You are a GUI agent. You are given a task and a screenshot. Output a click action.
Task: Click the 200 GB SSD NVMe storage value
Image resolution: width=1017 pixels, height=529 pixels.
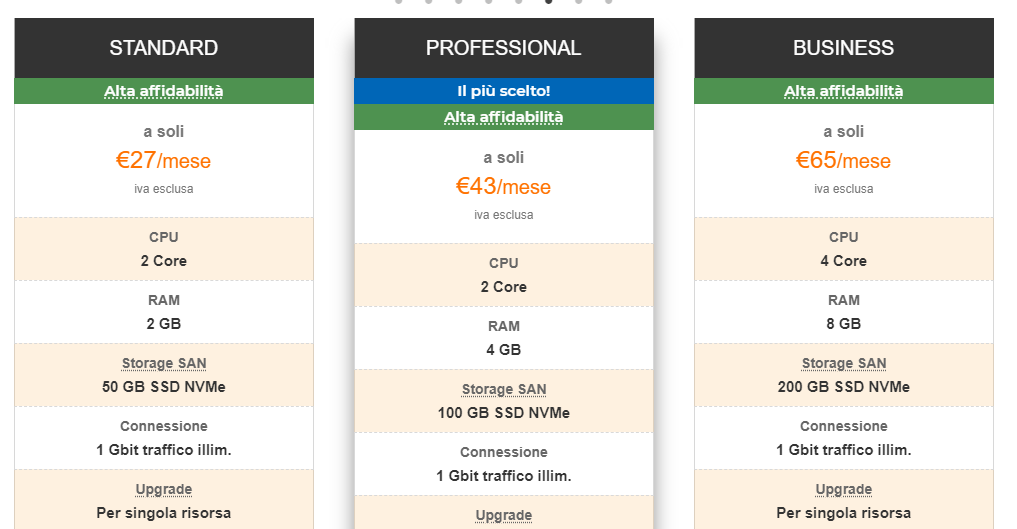(844, 387)
